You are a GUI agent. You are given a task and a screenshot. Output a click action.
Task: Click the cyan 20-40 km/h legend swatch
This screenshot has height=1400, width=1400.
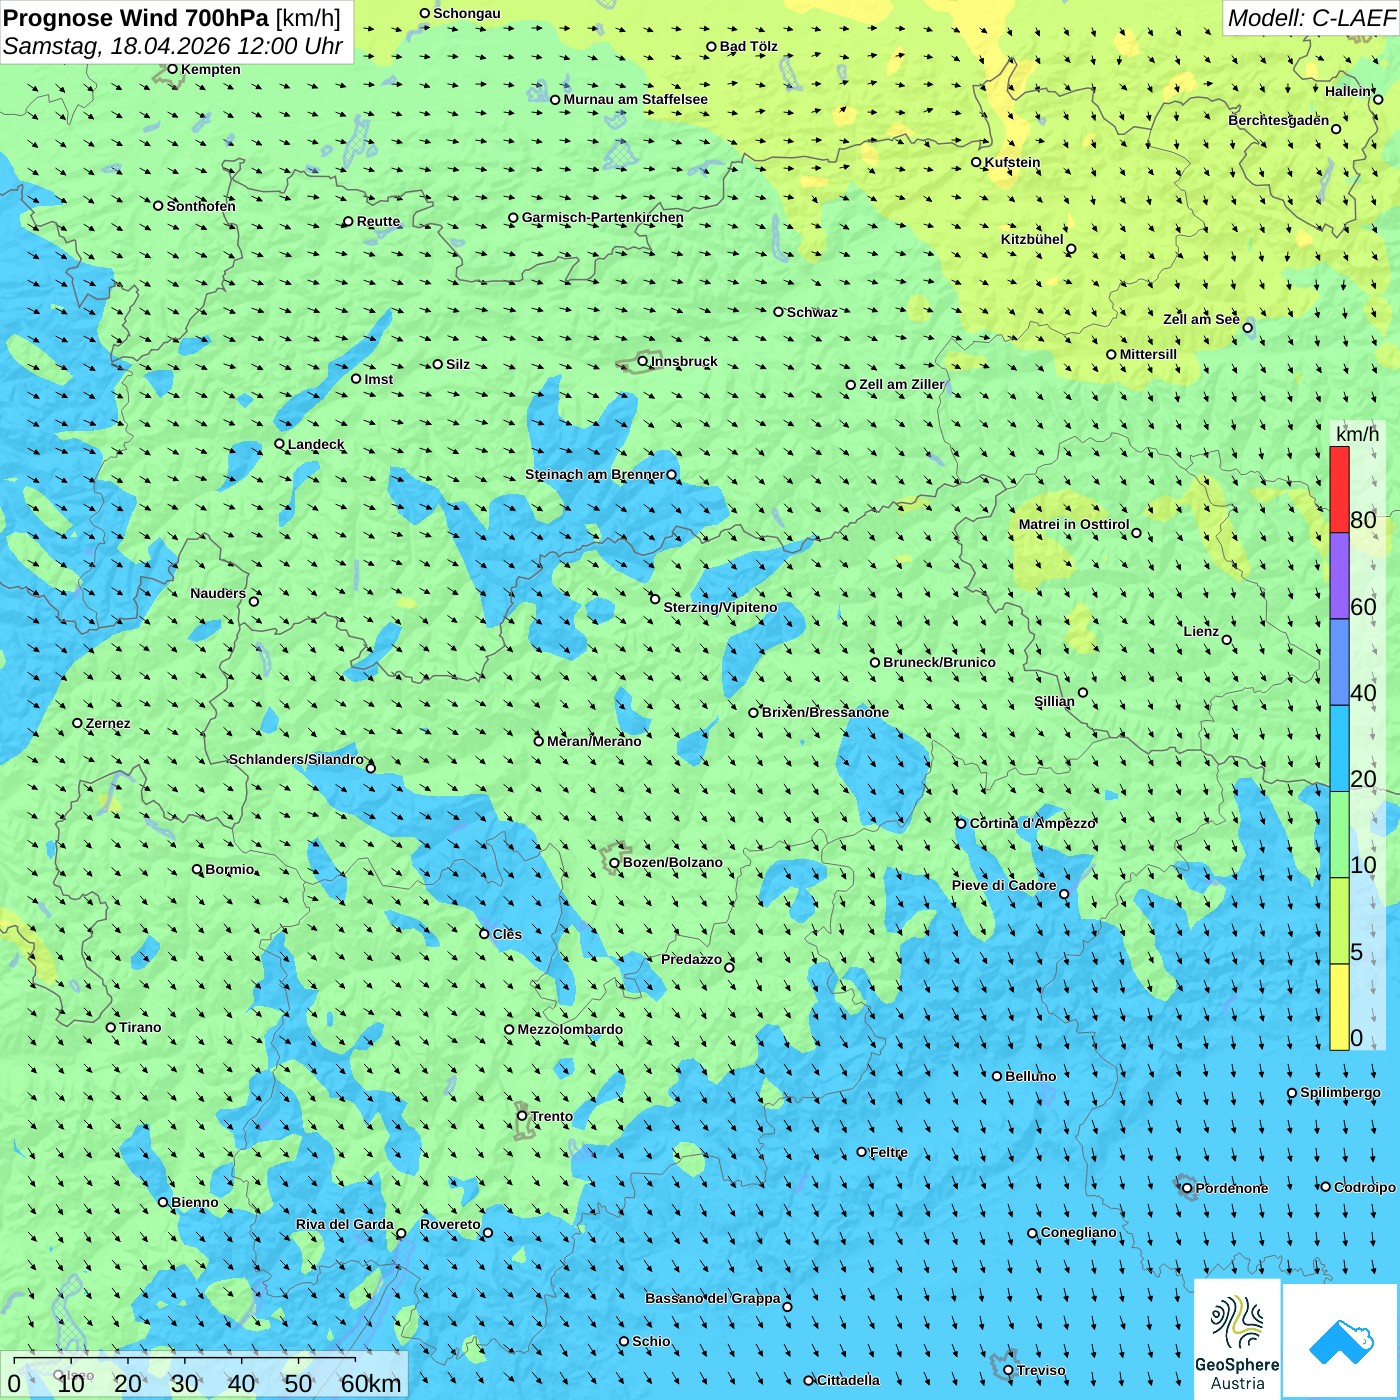point(1339,749)
